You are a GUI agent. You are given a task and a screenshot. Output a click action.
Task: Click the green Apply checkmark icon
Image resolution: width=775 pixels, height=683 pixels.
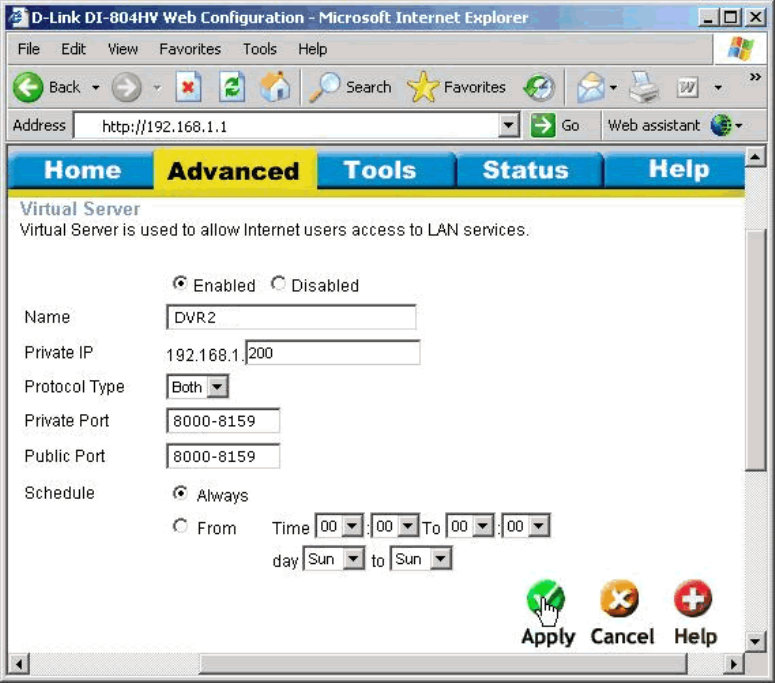coord(546,598)
